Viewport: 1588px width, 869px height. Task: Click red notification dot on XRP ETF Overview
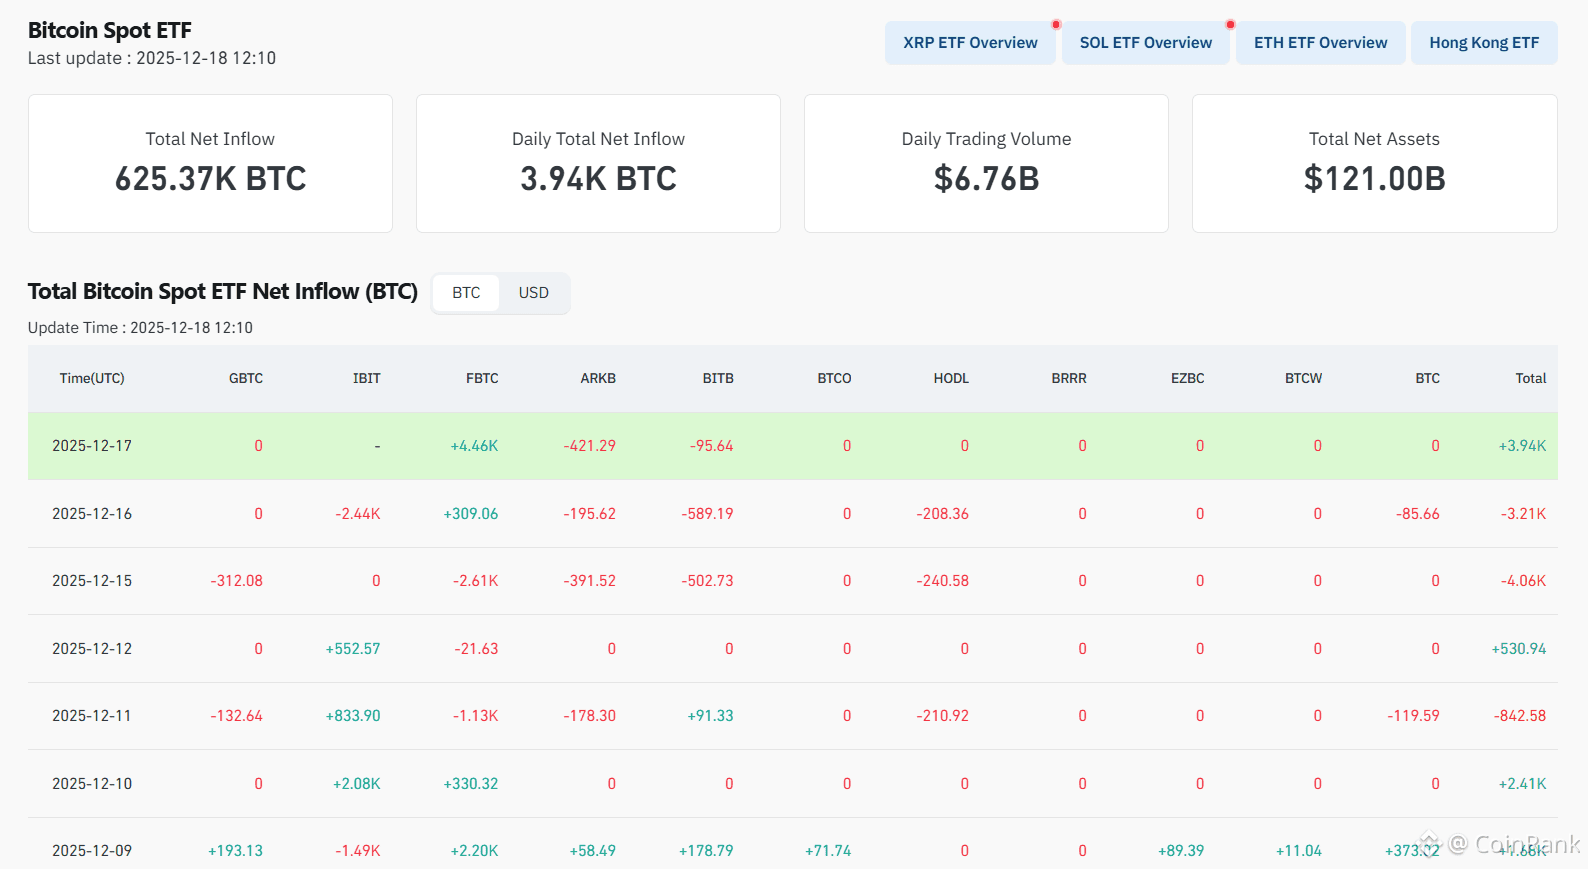point(1056,25)
